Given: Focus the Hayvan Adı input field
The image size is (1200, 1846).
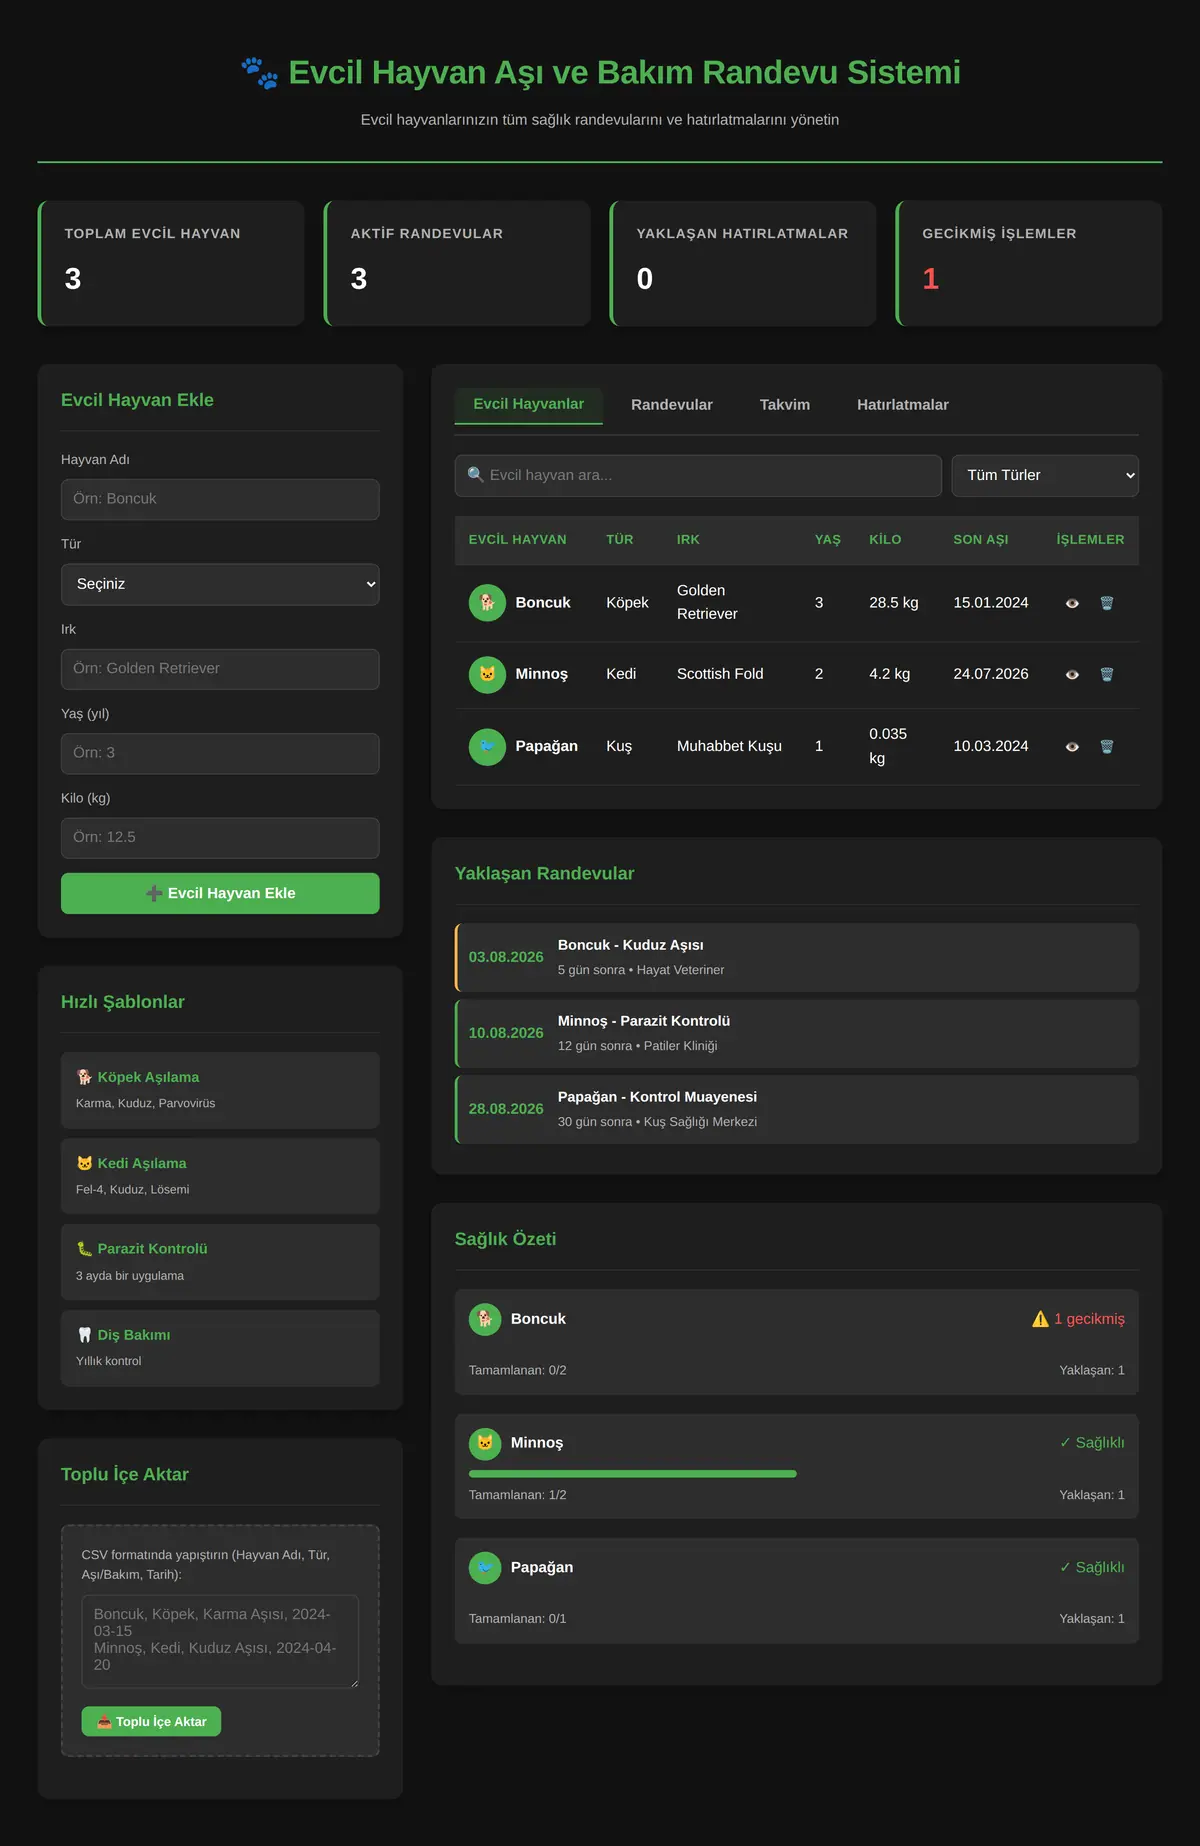Looking at the screenshot, I should pyautogui.click(x=220, y=499).
